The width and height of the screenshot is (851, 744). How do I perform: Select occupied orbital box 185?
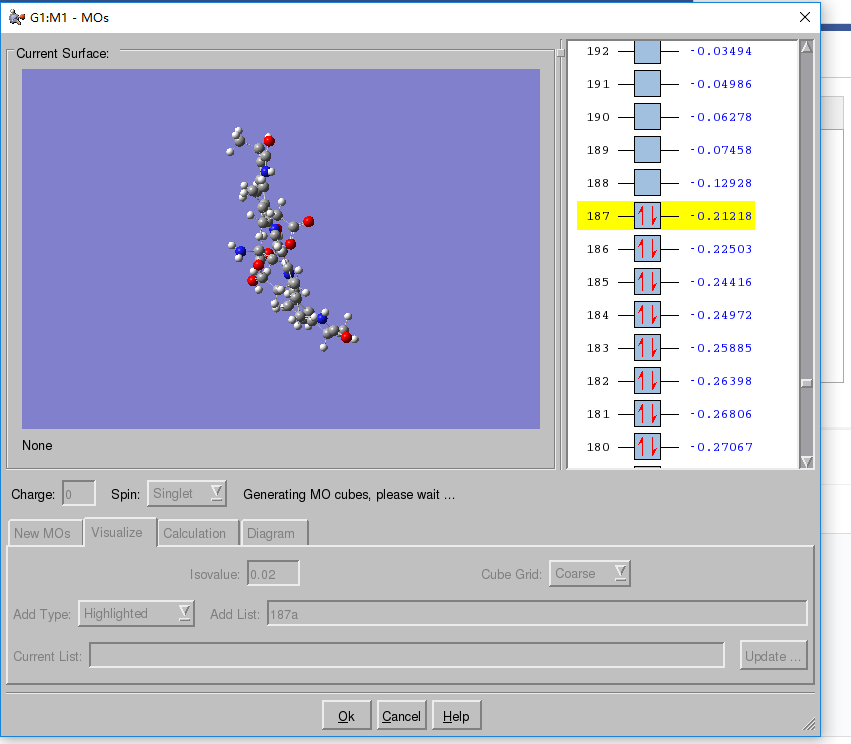[647, 282]
